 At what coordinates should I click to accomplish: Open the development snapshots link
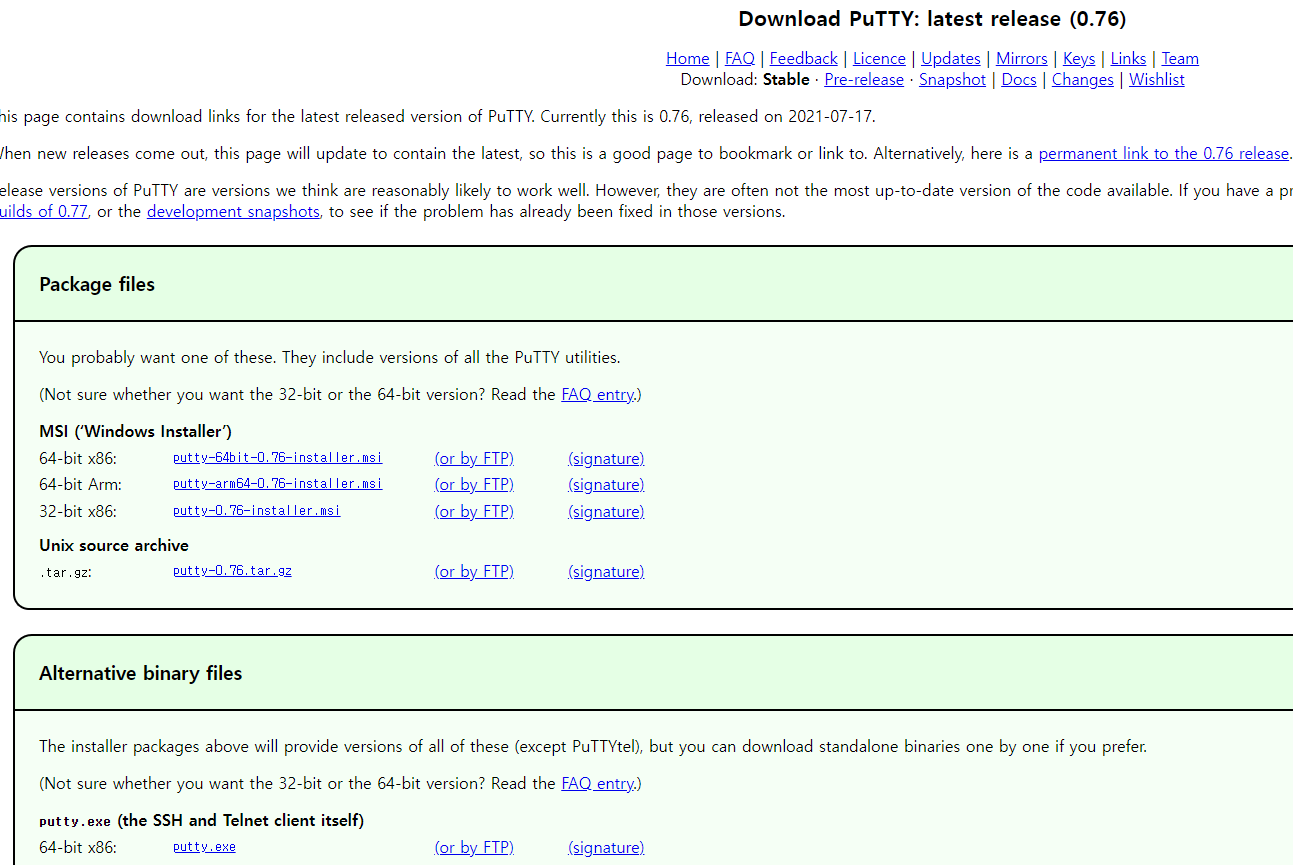click(233, 211)
